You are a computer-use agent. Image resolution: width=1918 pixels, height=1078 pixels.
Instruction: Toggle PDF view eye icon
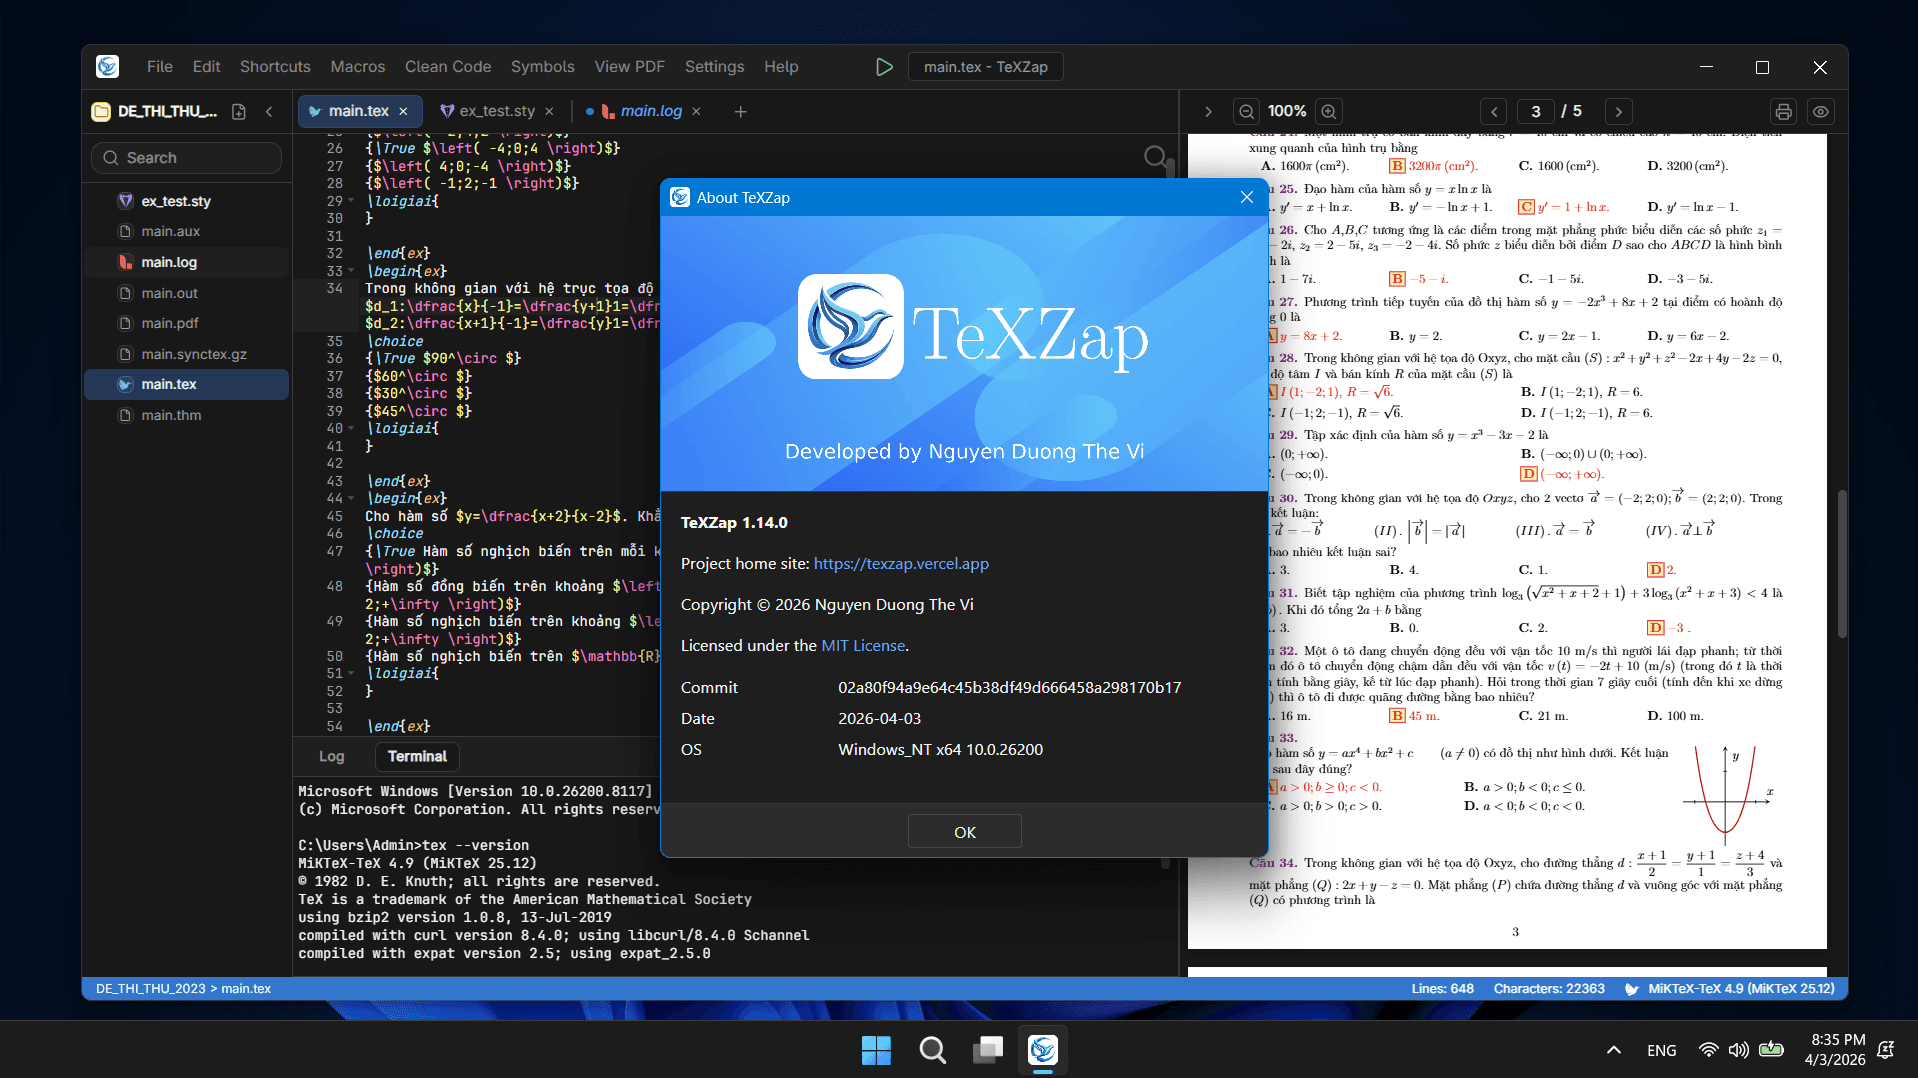pos(1821,112)
